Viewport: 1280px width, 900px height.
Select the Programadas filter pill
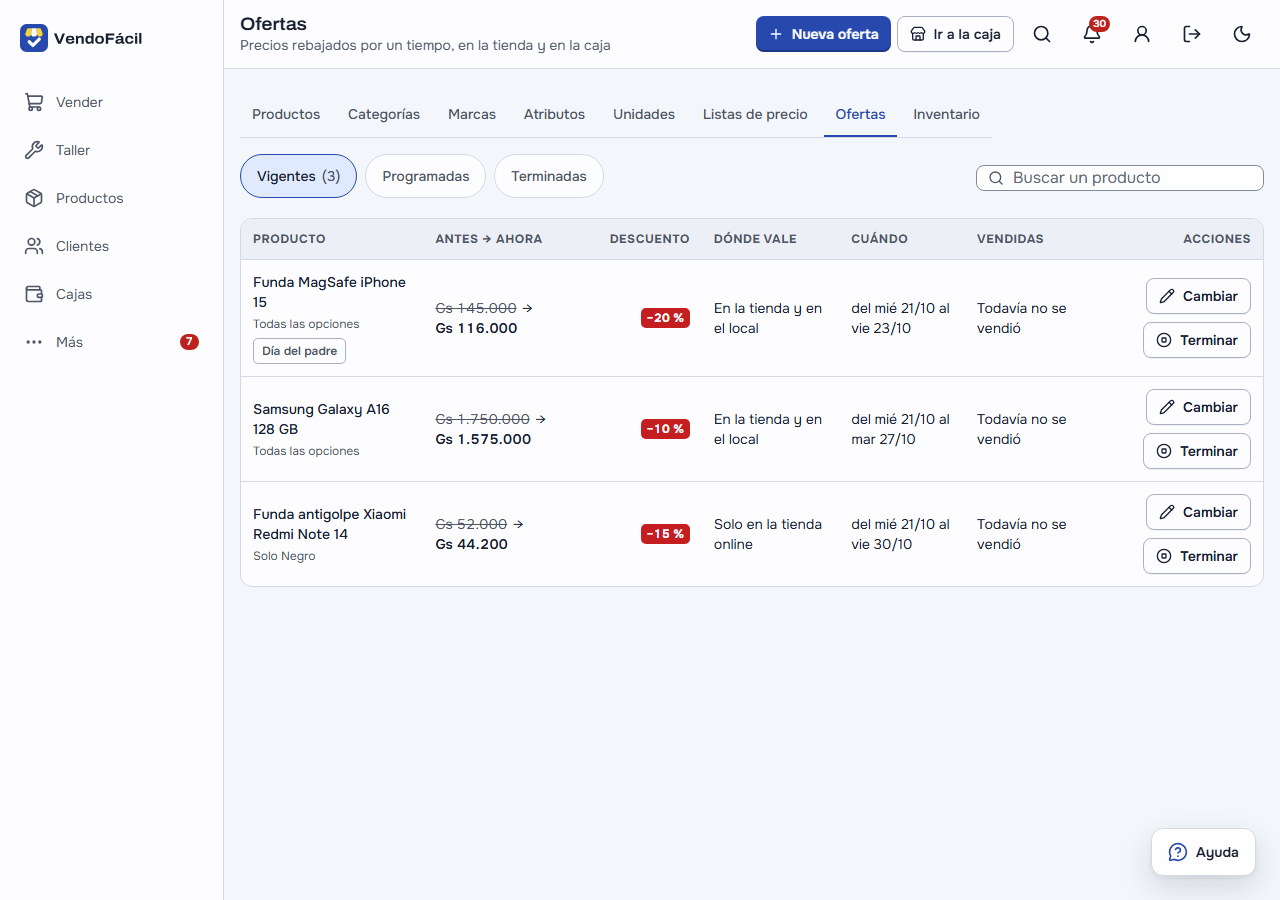[425, 176]
